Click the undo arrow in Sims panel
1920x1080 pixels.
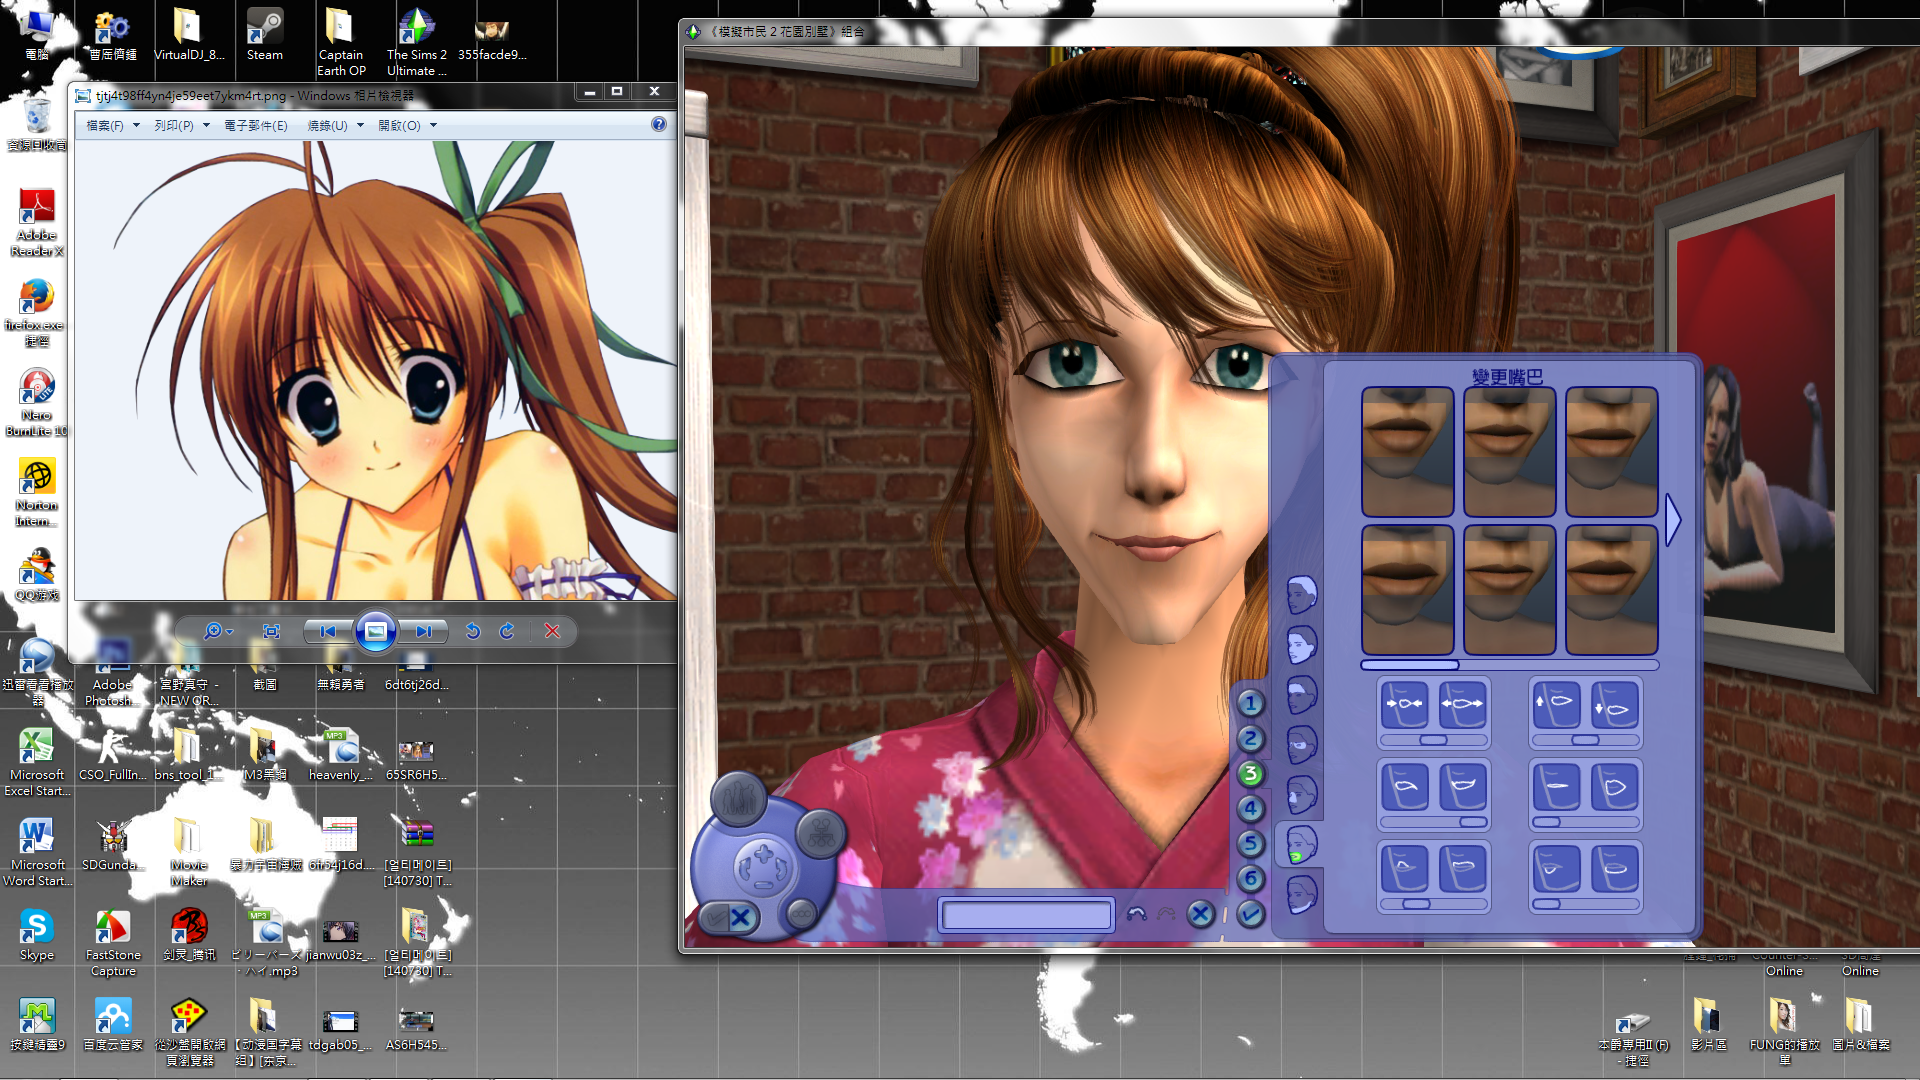point(1136,914)
